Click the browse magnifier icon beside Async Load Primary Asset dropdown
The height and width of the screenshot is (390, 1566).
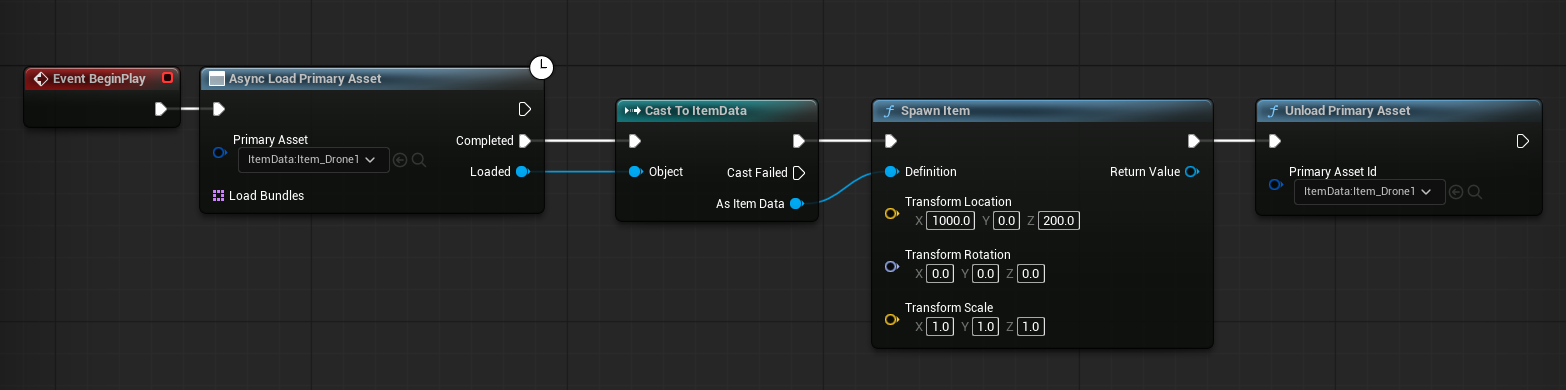tap(420, 160)
